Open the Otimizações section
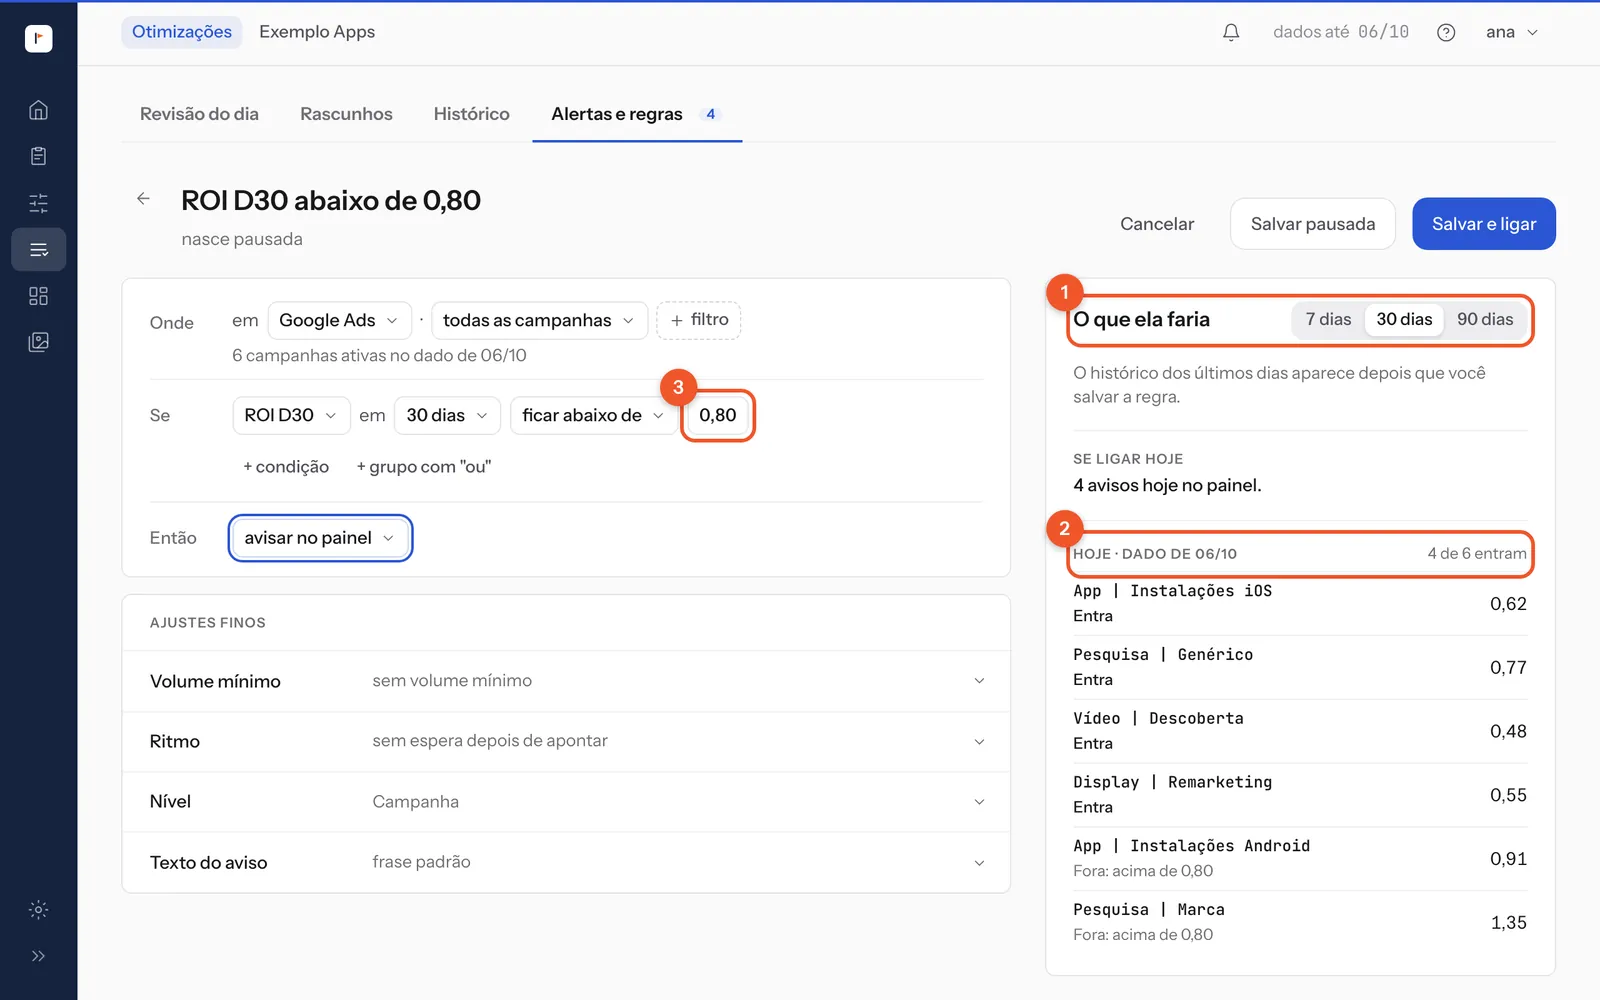Image resolution: width=1600 pixels, height=1000 pixels. click(182, 32)
